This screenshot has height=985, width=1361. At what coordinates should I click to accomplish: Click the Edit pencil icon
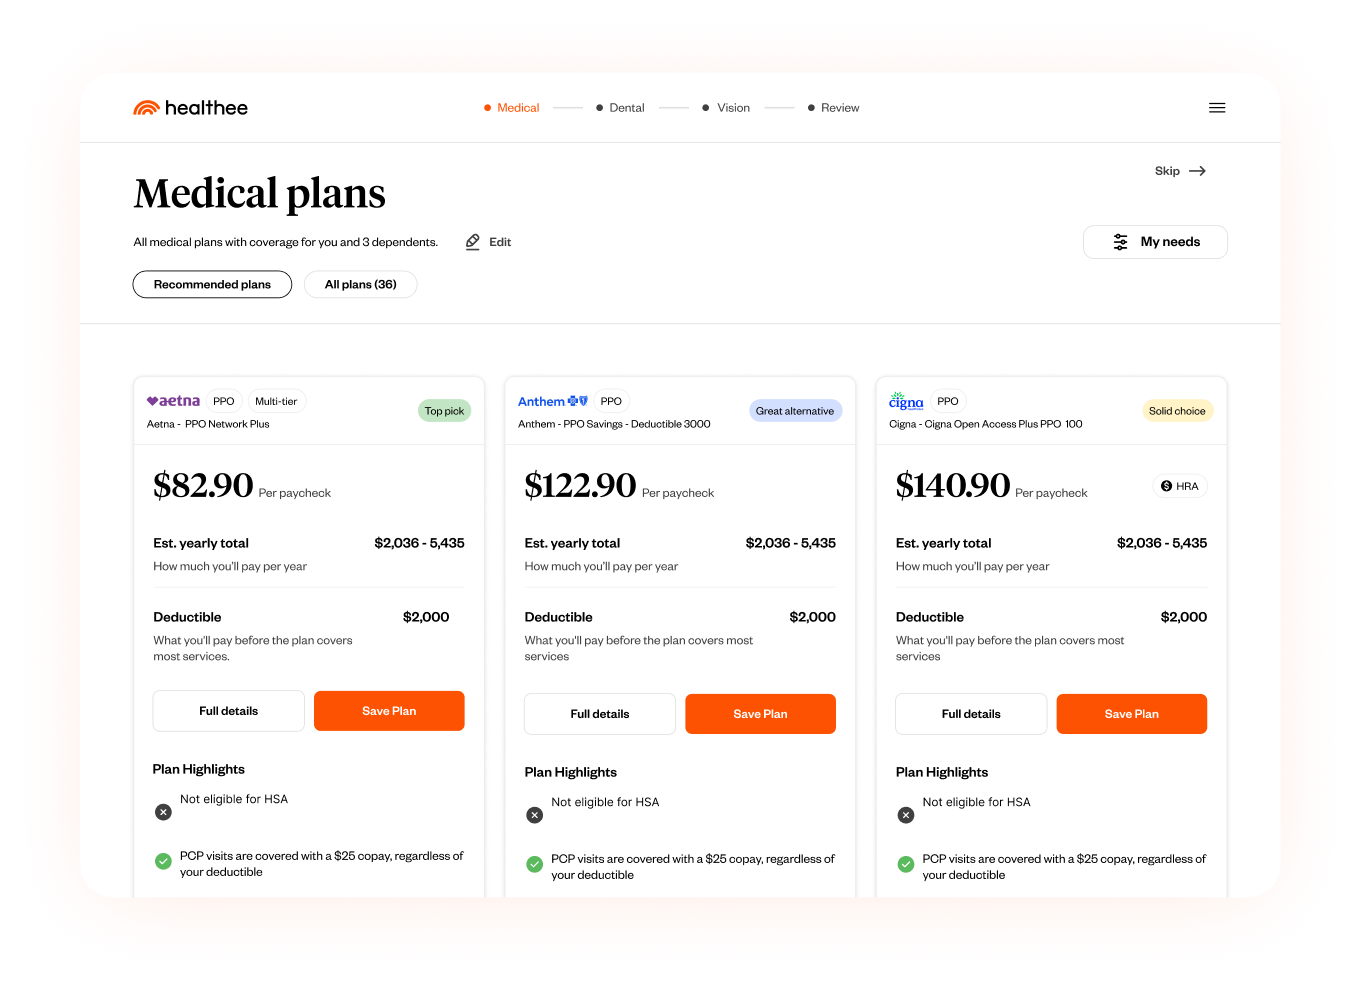tap(473, 242)
